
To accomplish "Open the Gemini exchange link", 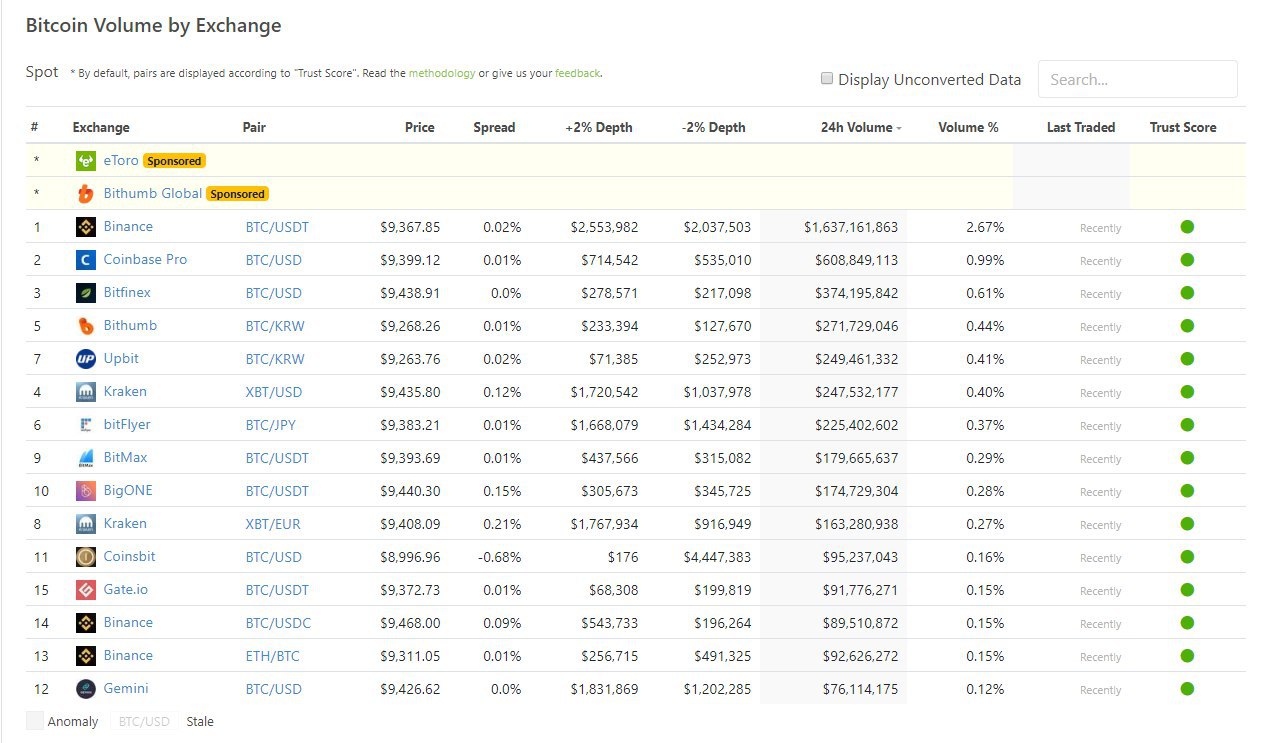I will click(x=126, y=689).
